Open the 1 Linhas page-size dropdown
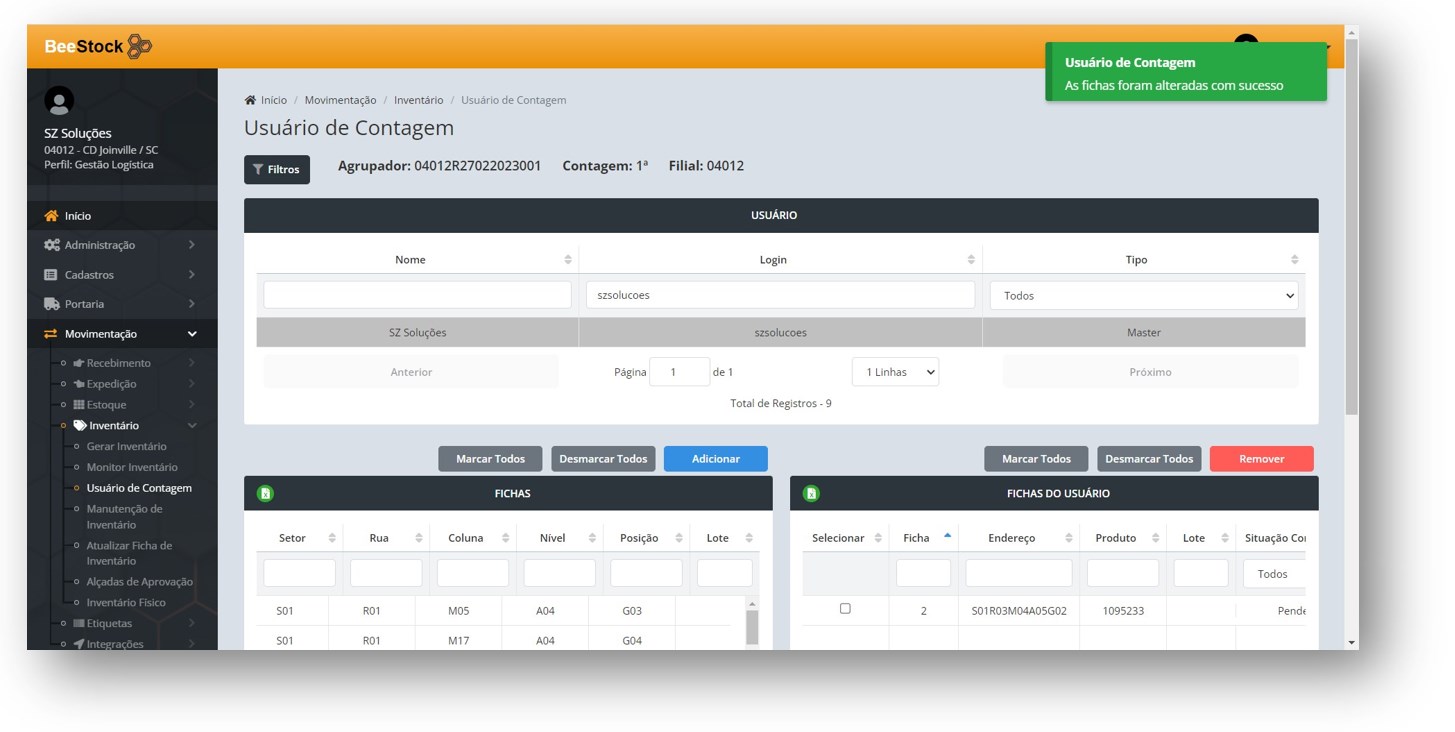1455x732 pixels. (895, 372)
